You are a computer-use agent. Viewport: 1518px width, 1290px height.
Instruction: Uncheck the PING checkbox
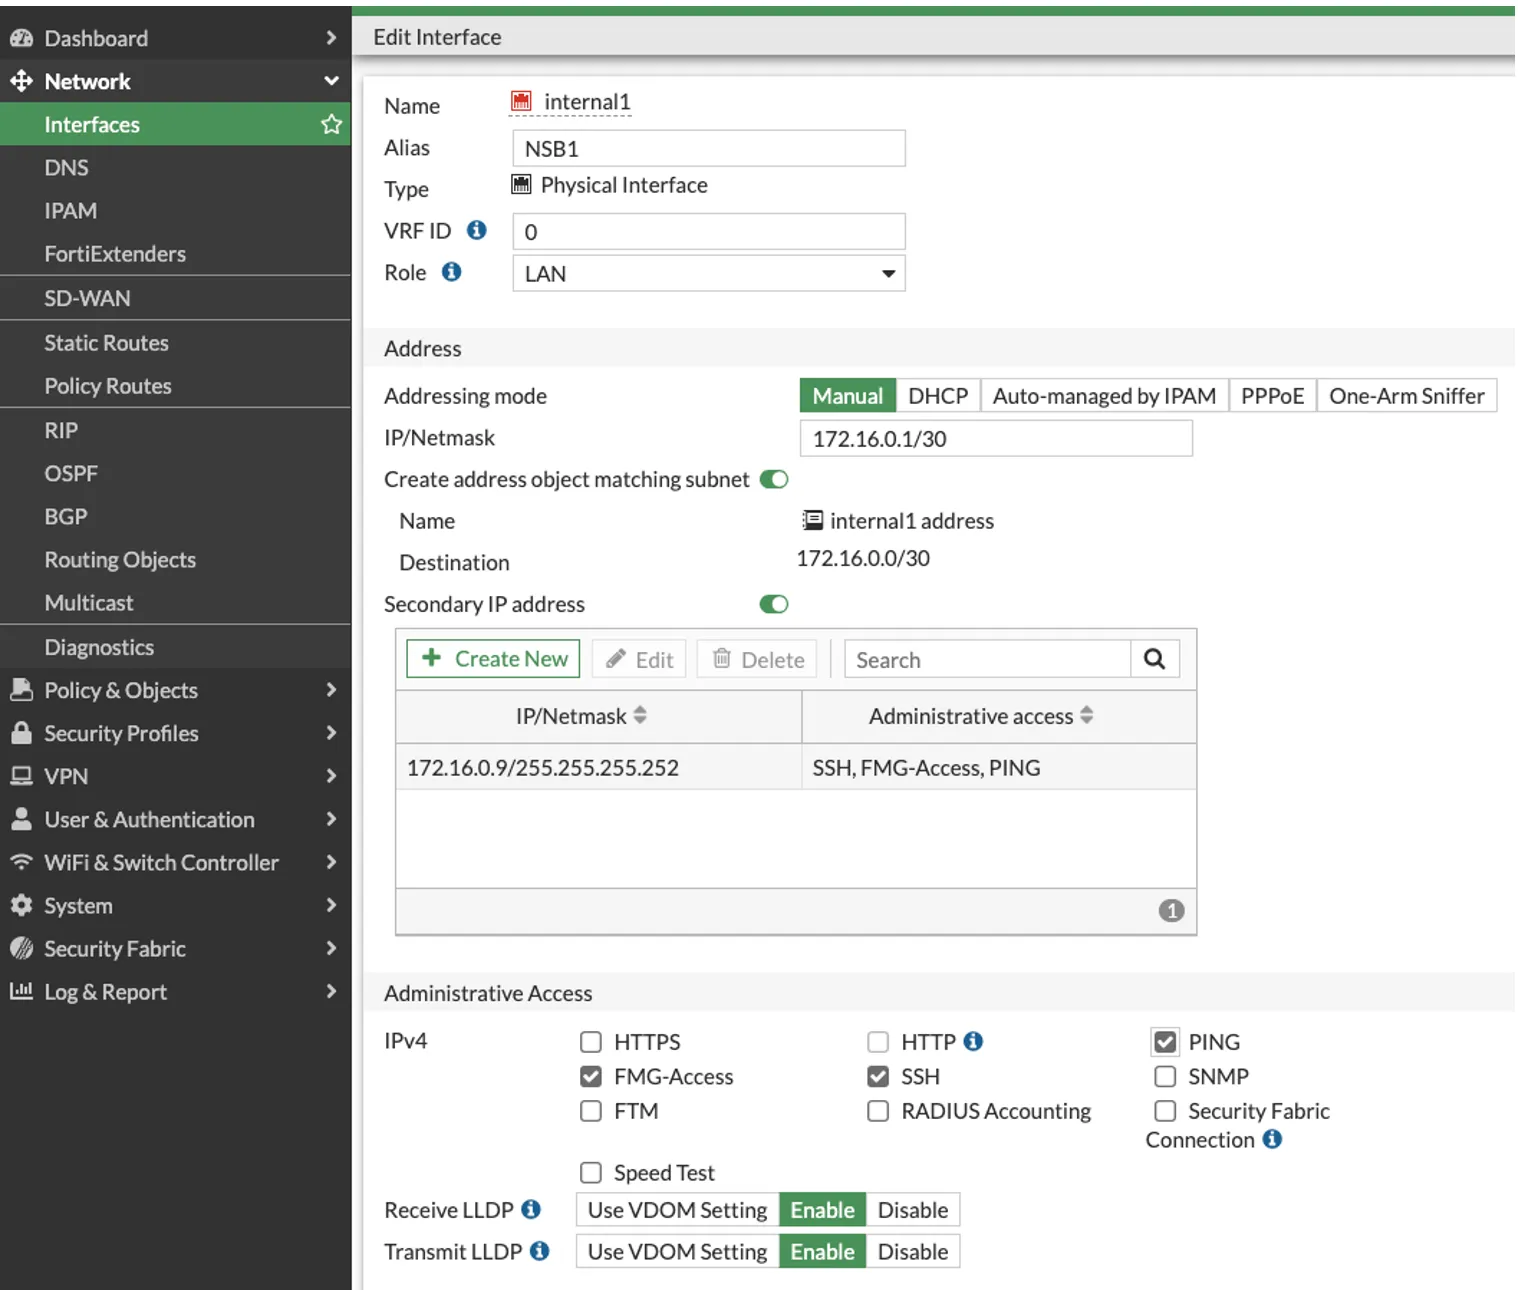(x=1165, y=1042)
